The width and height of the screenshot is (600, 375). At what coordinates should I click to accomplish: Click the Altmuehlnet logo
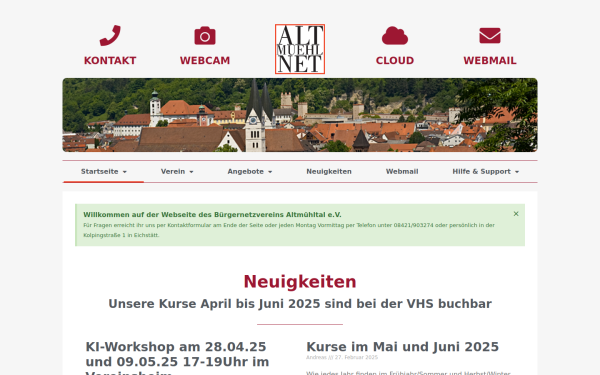300,49
